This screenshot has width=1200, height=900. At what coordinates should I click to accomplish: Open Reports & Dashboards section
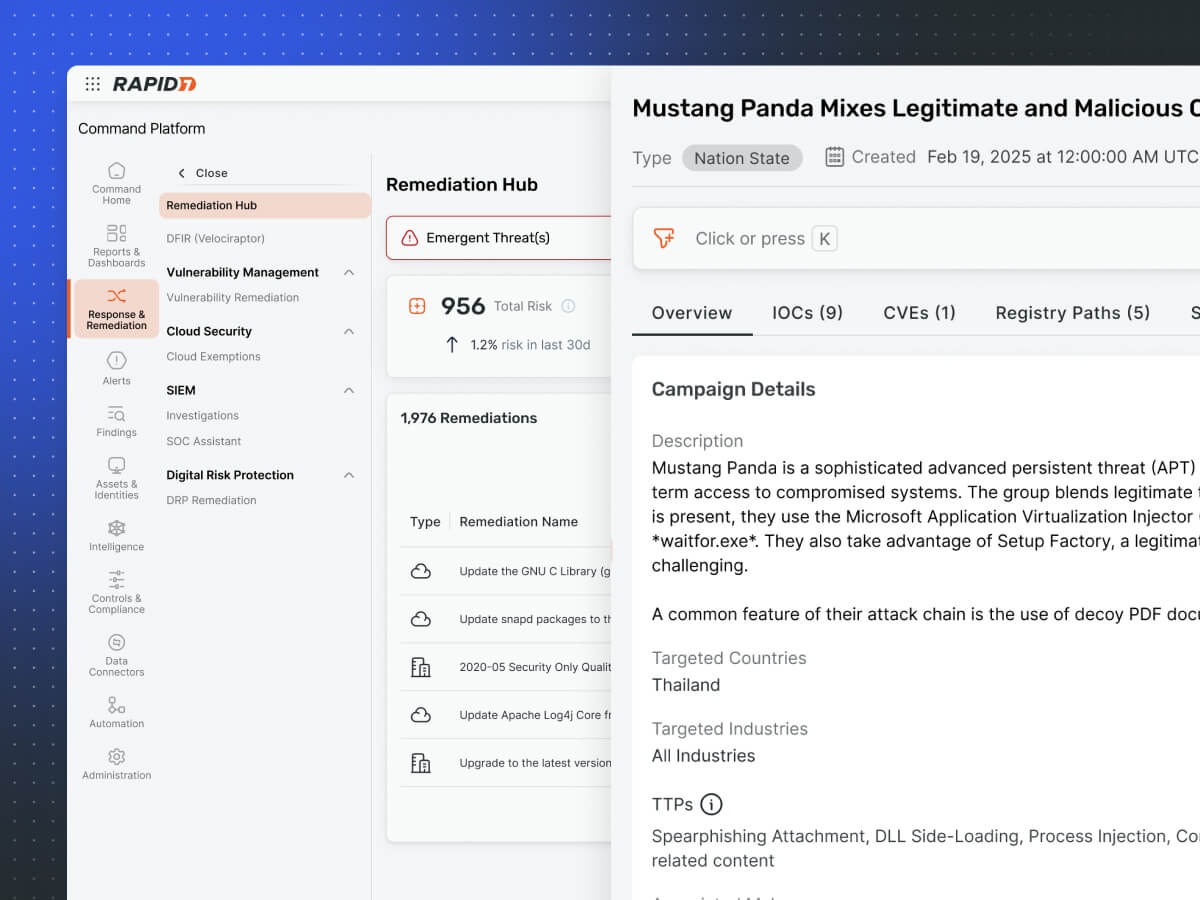click(117, 245)
